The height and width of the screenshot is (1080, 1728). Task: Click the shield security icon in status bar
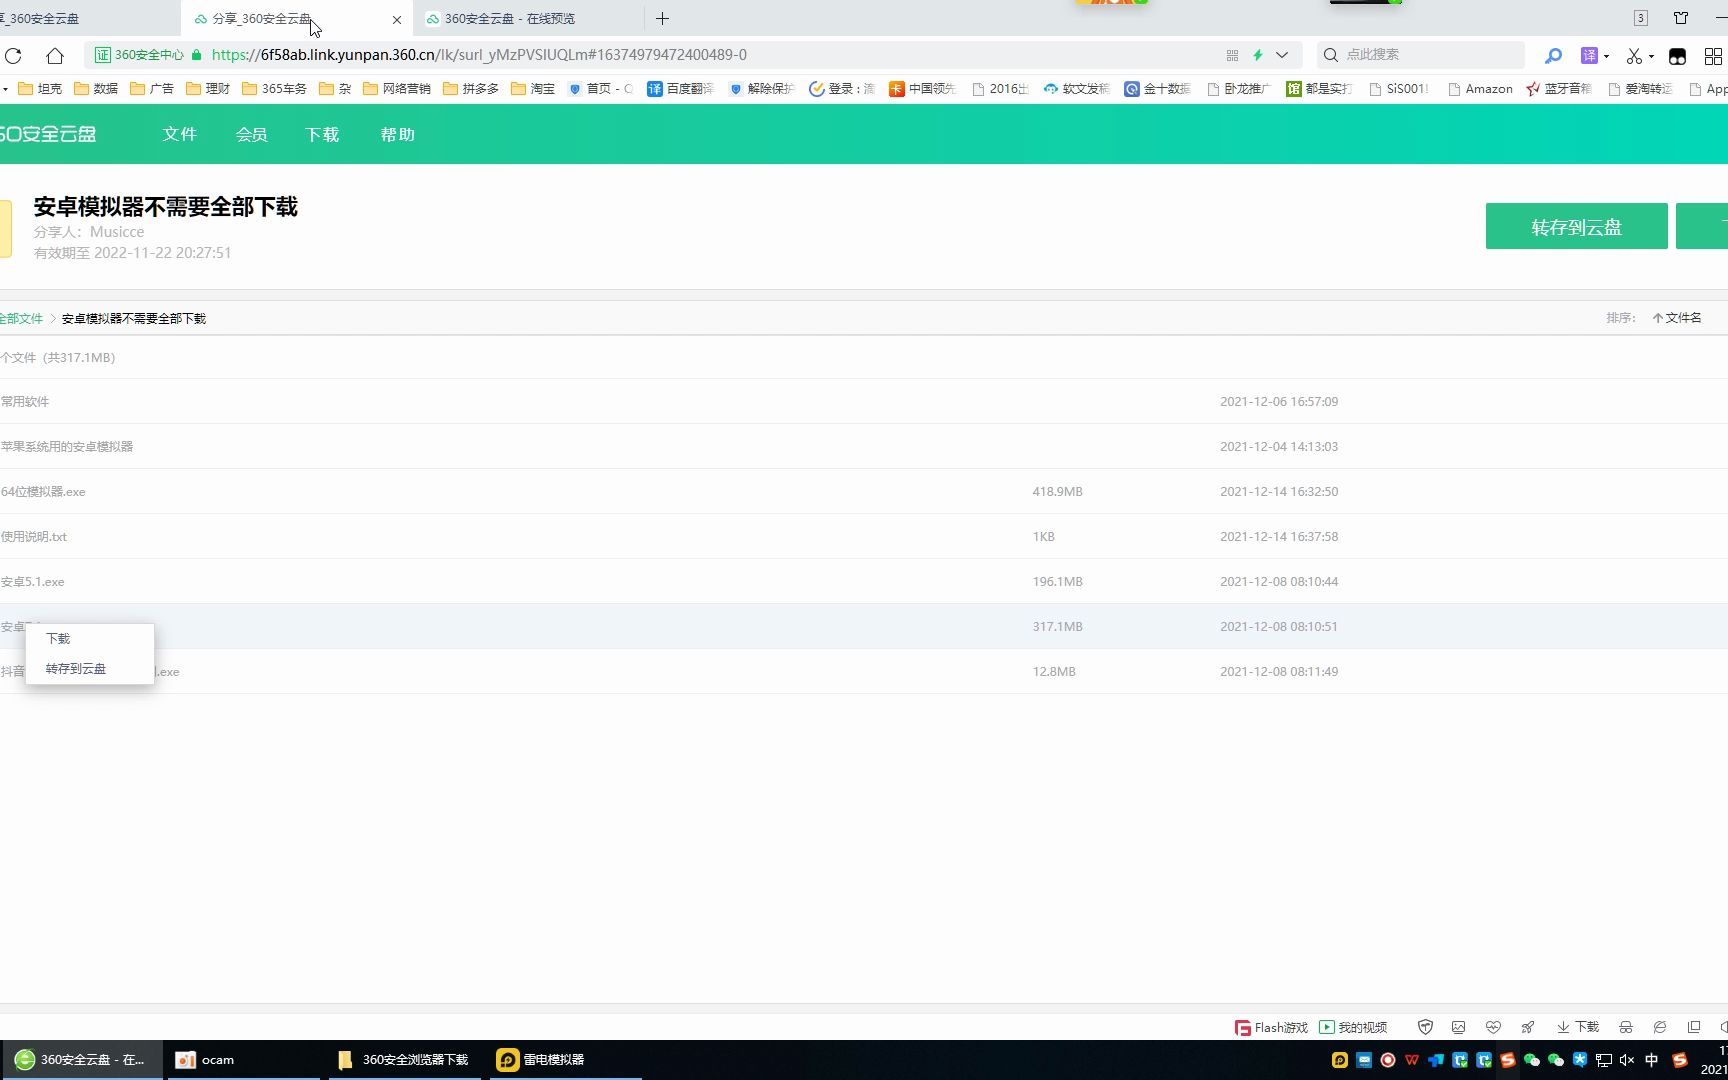pyautogui.click(x=1425, y=1027)
